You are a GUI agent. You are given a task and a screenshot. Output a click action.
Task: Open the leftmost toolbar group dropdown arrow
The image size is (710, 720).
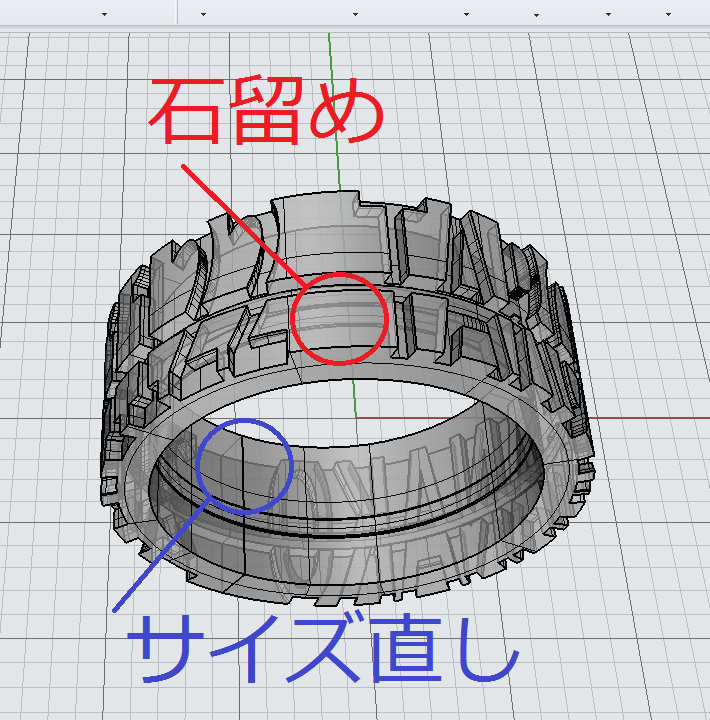click(x=105, y=15)
